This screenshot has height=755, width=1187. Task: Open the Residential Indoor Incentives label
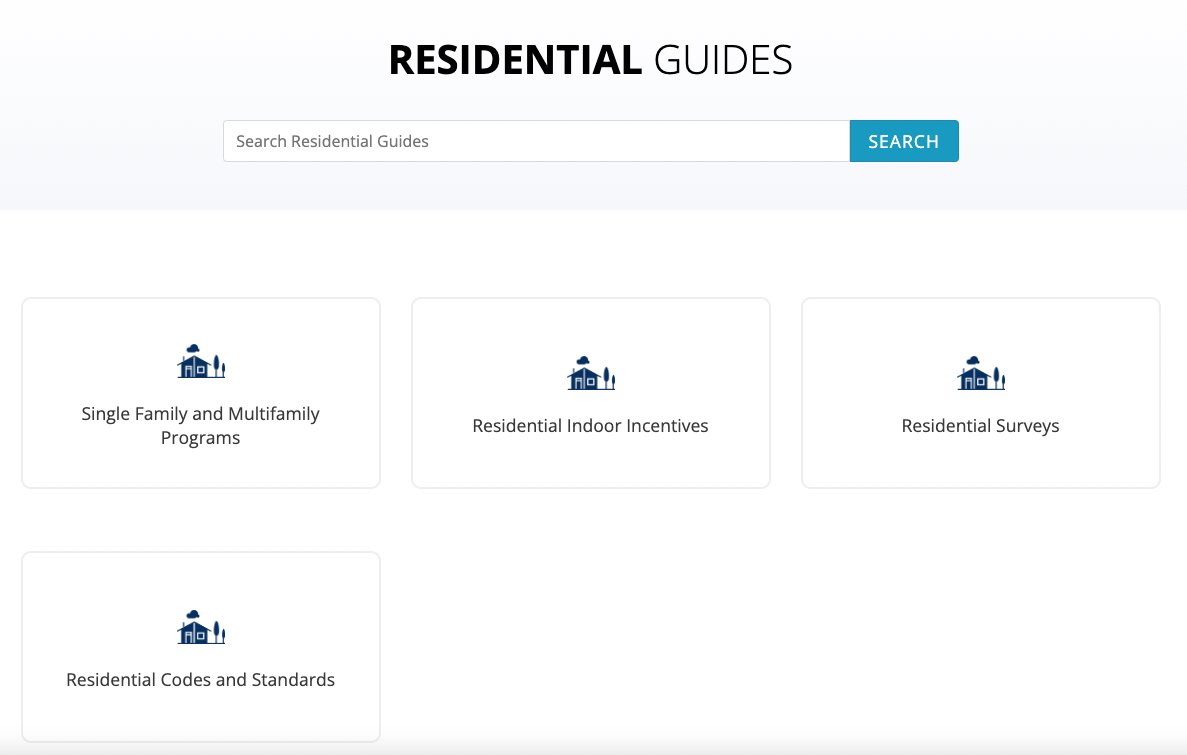click(x=590, y=426)
